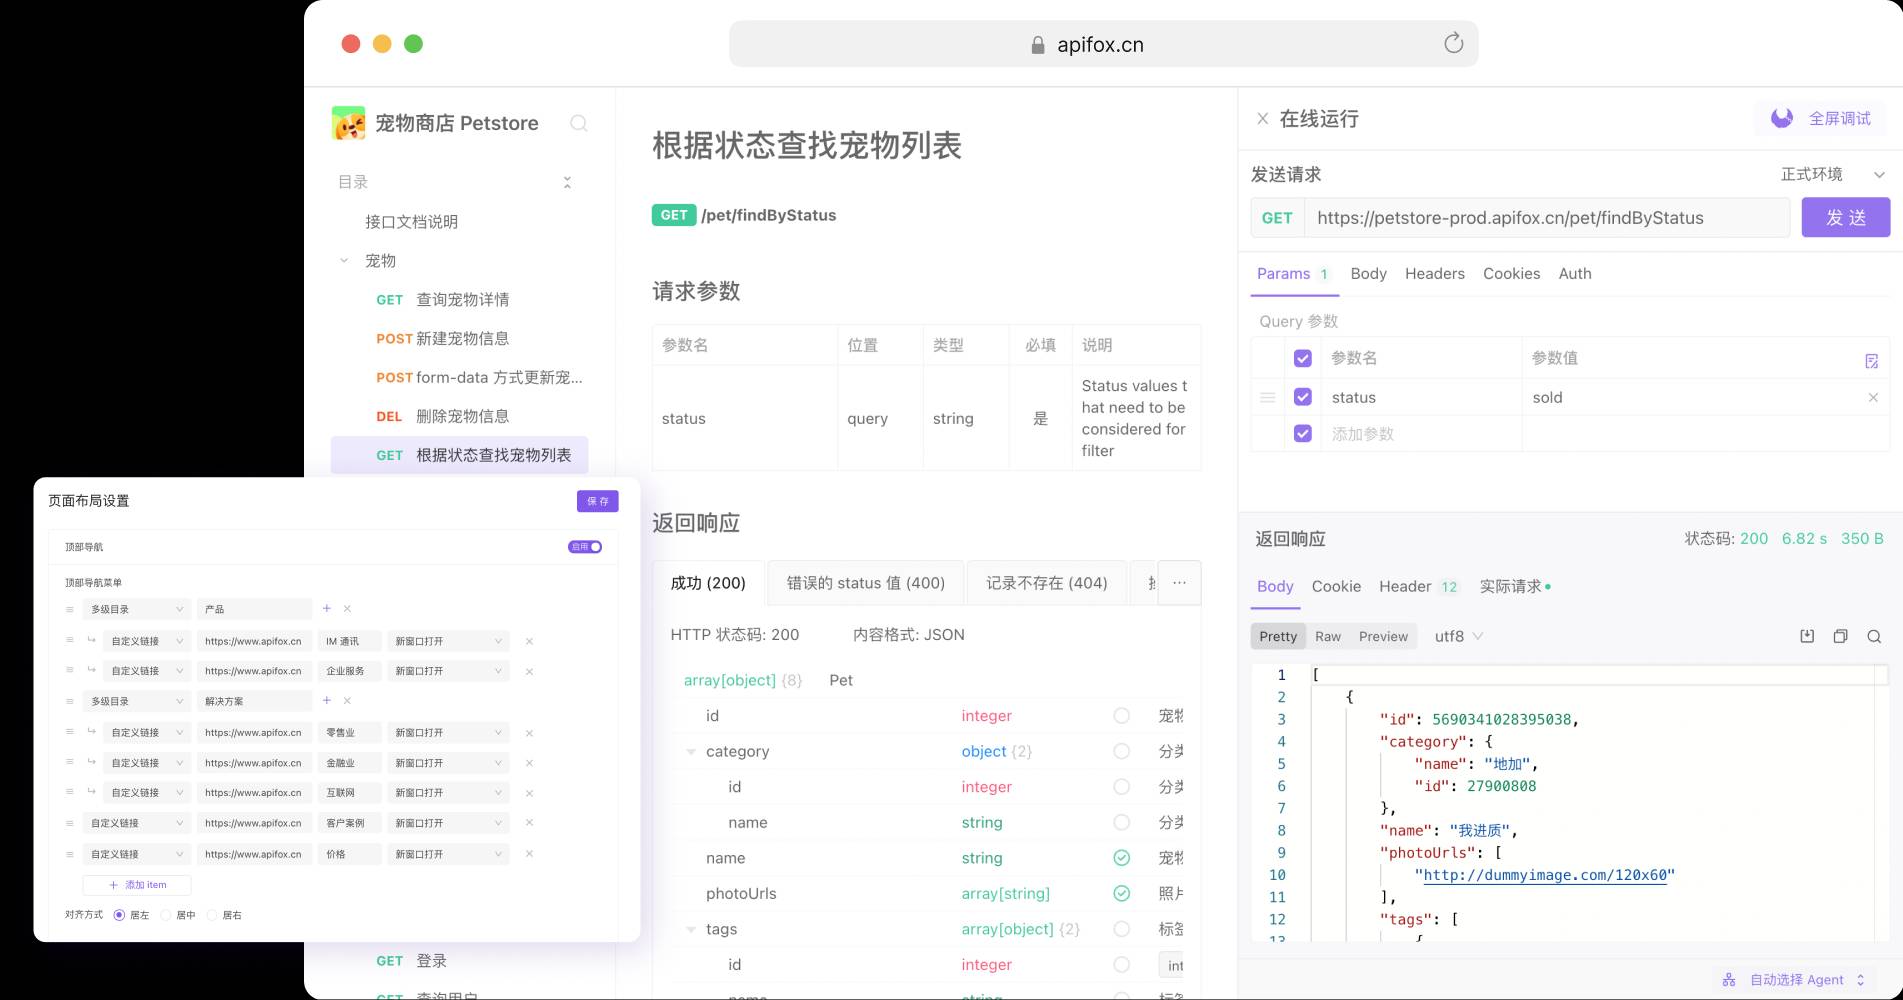Select 居中 alignment radio button

167,915
